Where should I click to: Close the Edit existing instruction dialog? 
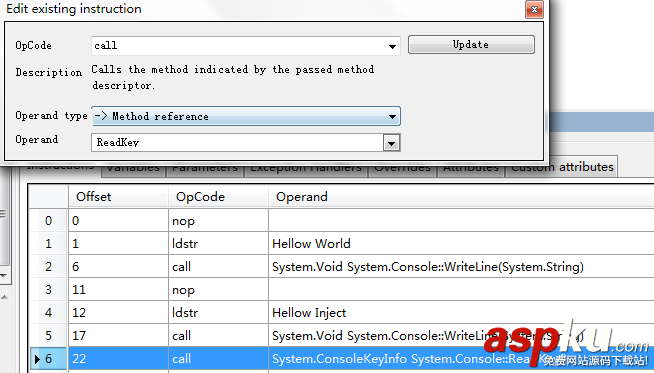(x=534, y=10)
